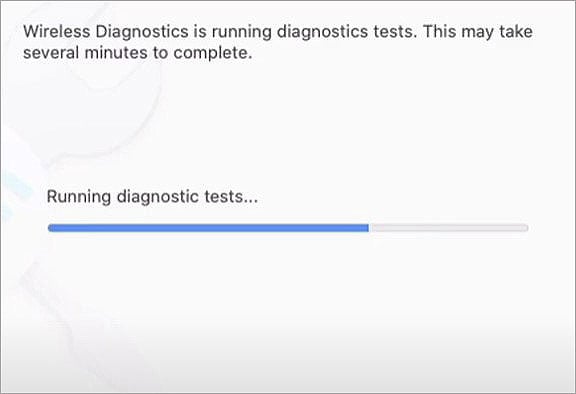Select the 'Running diagnostic tests...' status label
The height and width of the screenshot is (394, 576).
(x=152, y=197)
